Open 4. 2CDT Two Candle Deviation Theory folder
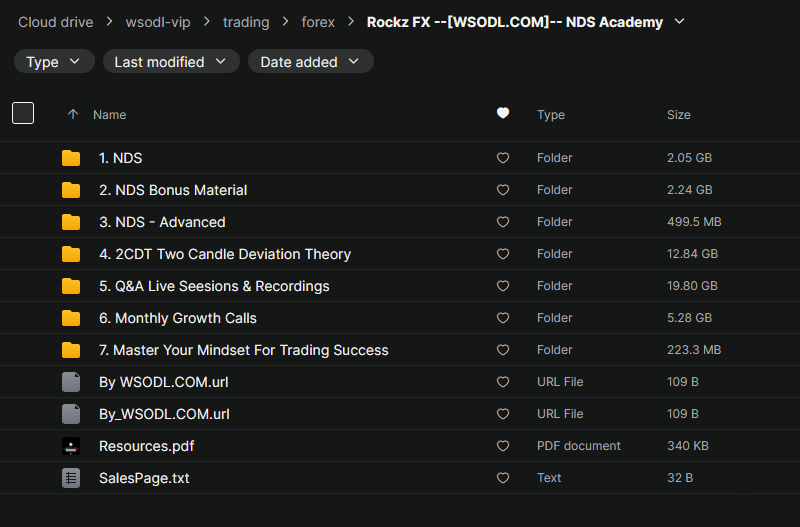 click(225, 254)
